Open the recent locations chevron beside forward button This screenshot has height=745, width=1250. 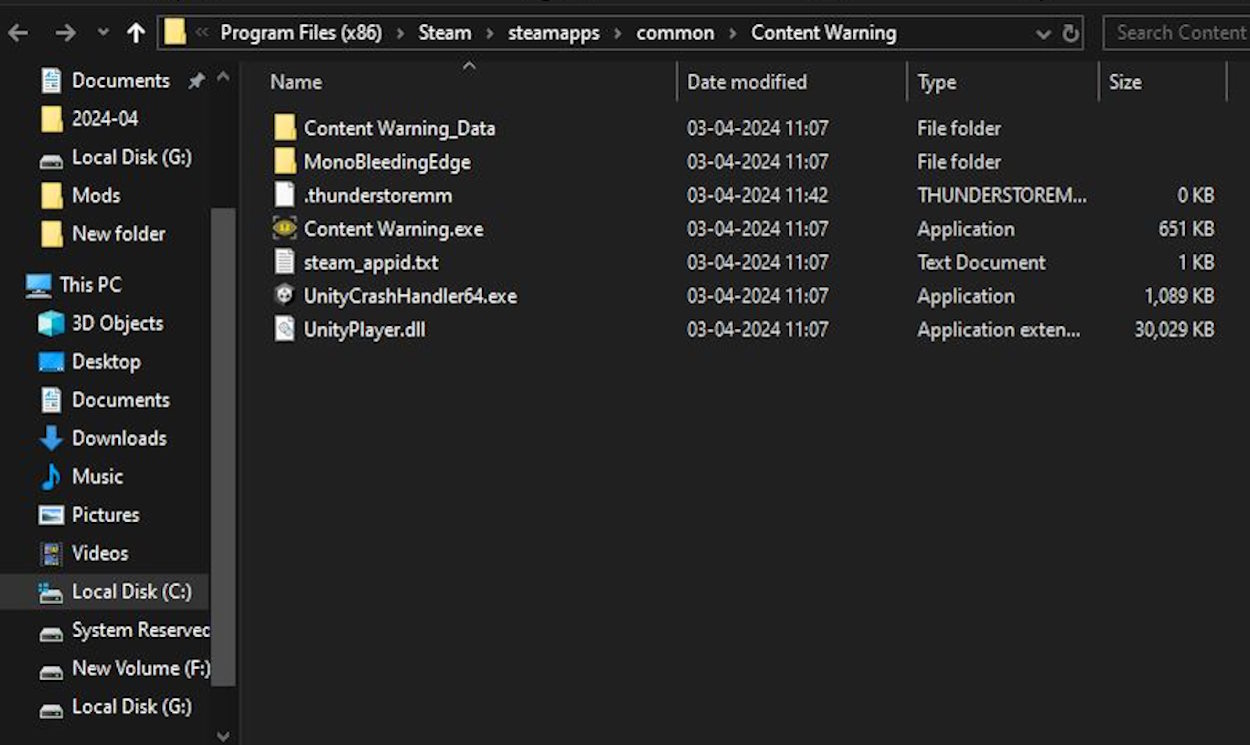(x=103, y=32)
